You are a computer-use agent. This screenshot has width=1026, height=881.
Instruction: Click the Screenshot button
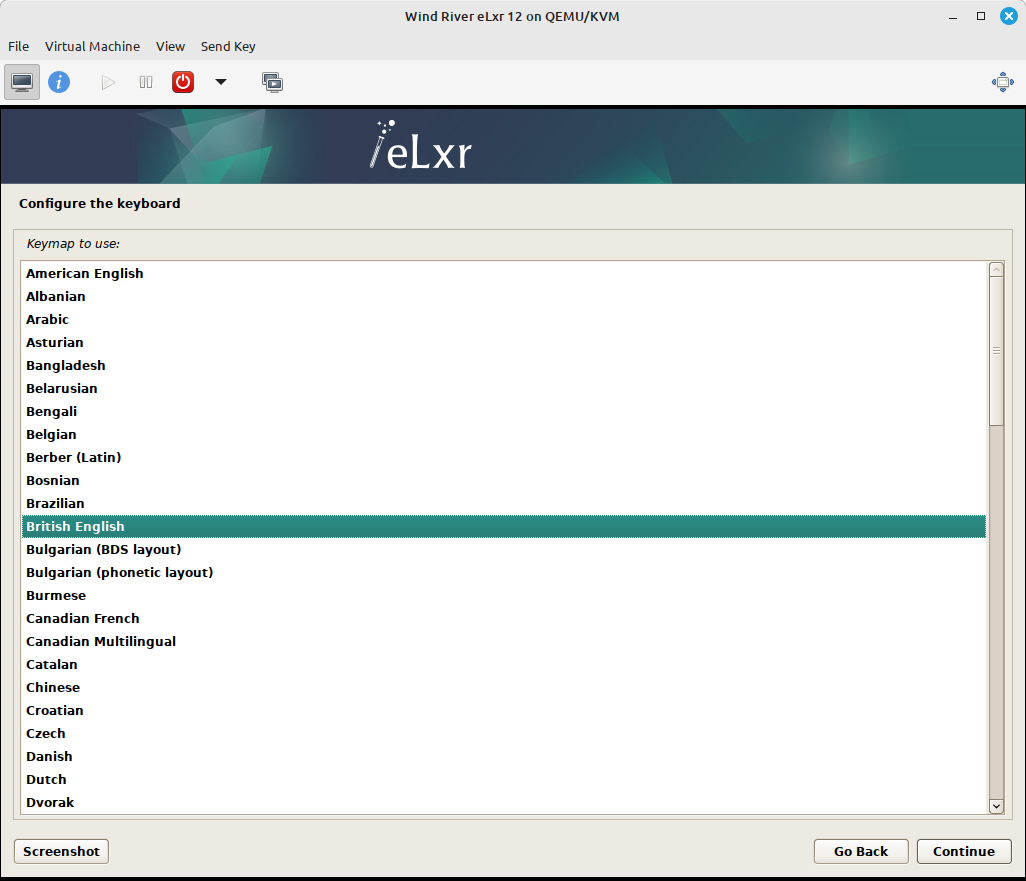[x=60, y=851]
